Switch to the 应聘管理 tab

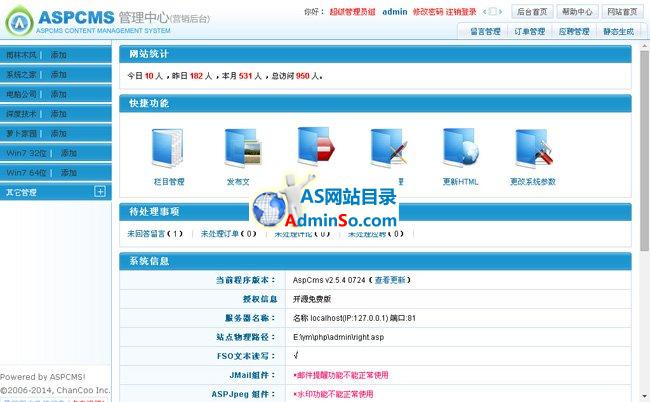(574, 31)
